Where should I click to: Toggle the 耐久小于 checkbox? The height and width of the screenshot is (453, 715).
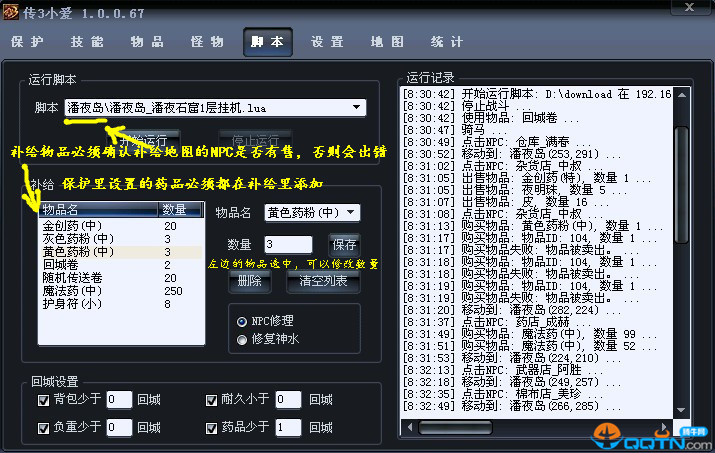pyautogui.click(x=212, y=400)
